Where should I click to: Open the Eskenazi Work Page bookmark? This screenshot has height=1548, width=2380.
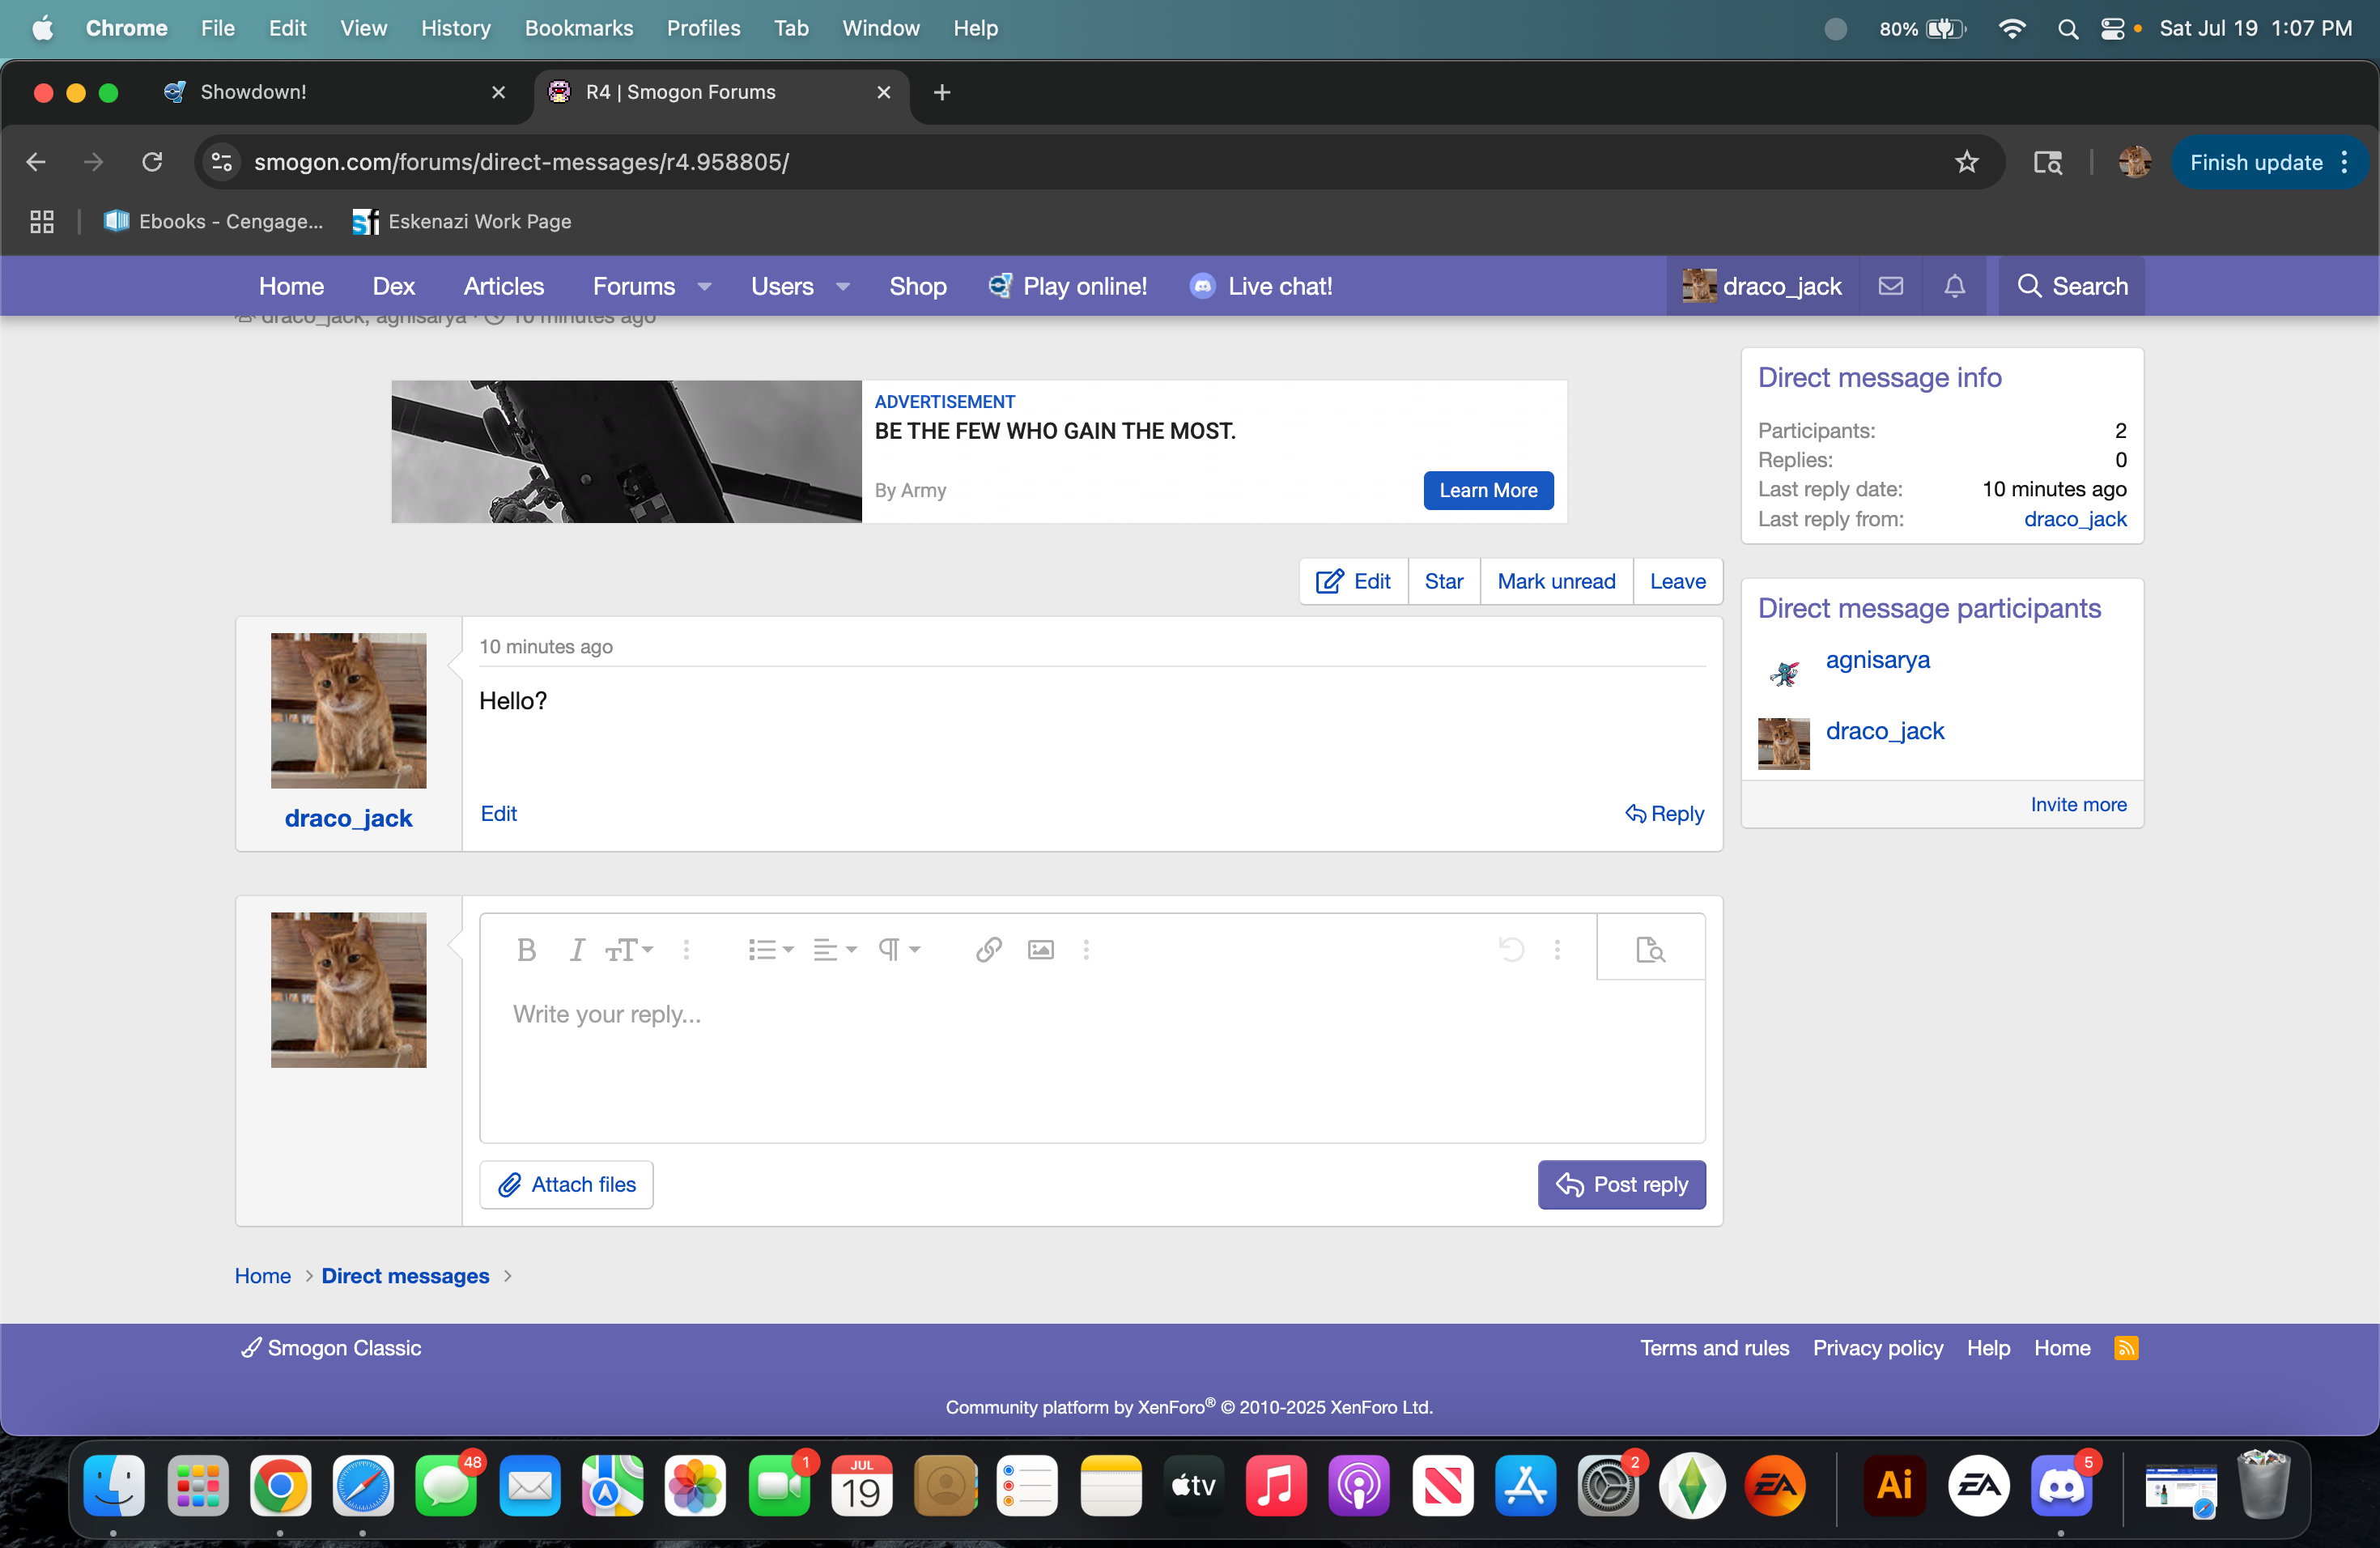(x=462, y=221)
